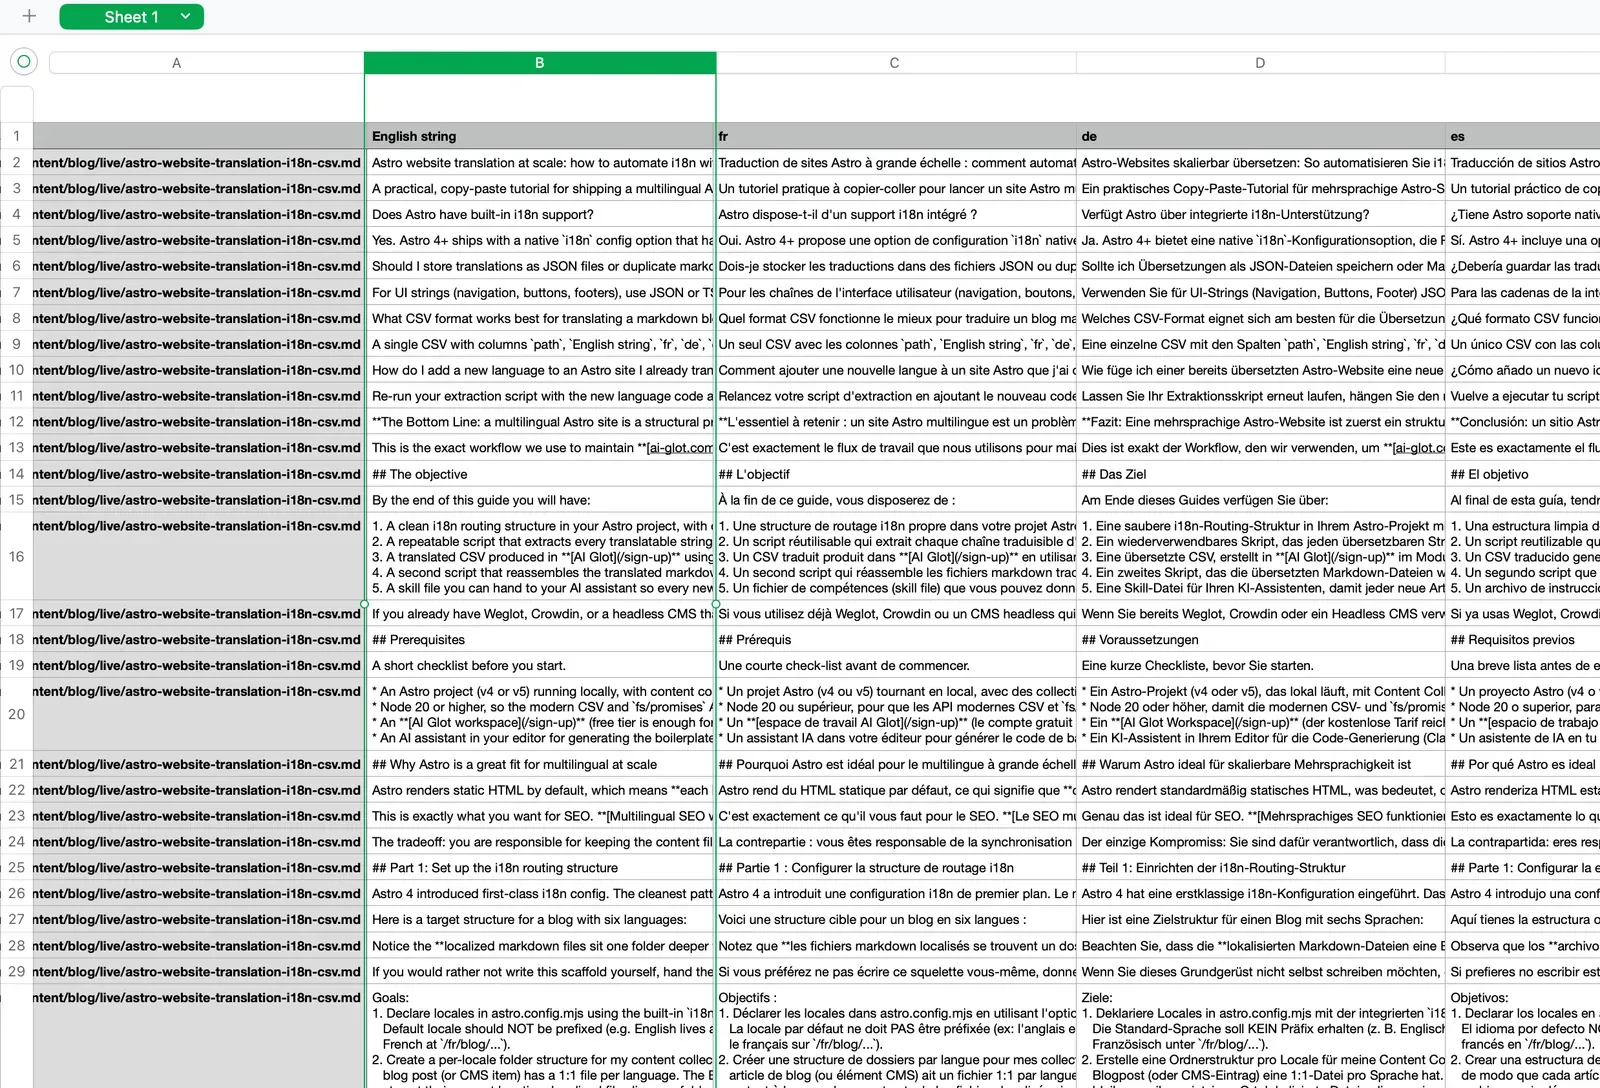Select cell 'Astro dispose-t-il d'un support i18n intégré ?'
This screenshot has height=1088, width=1600.
tap(896, 214)
